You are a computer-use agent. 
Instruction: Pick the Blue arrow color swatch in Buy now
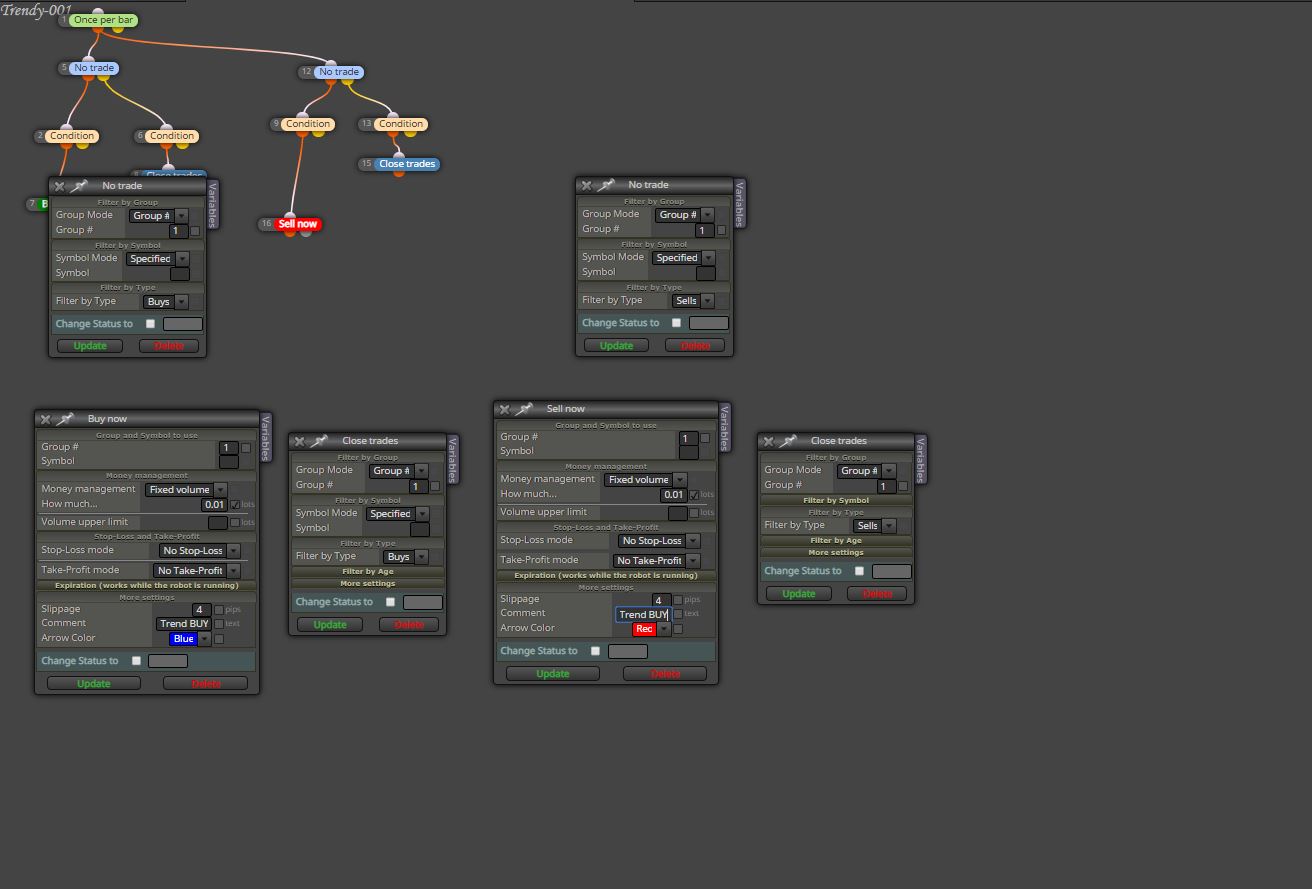coord(183,639)
